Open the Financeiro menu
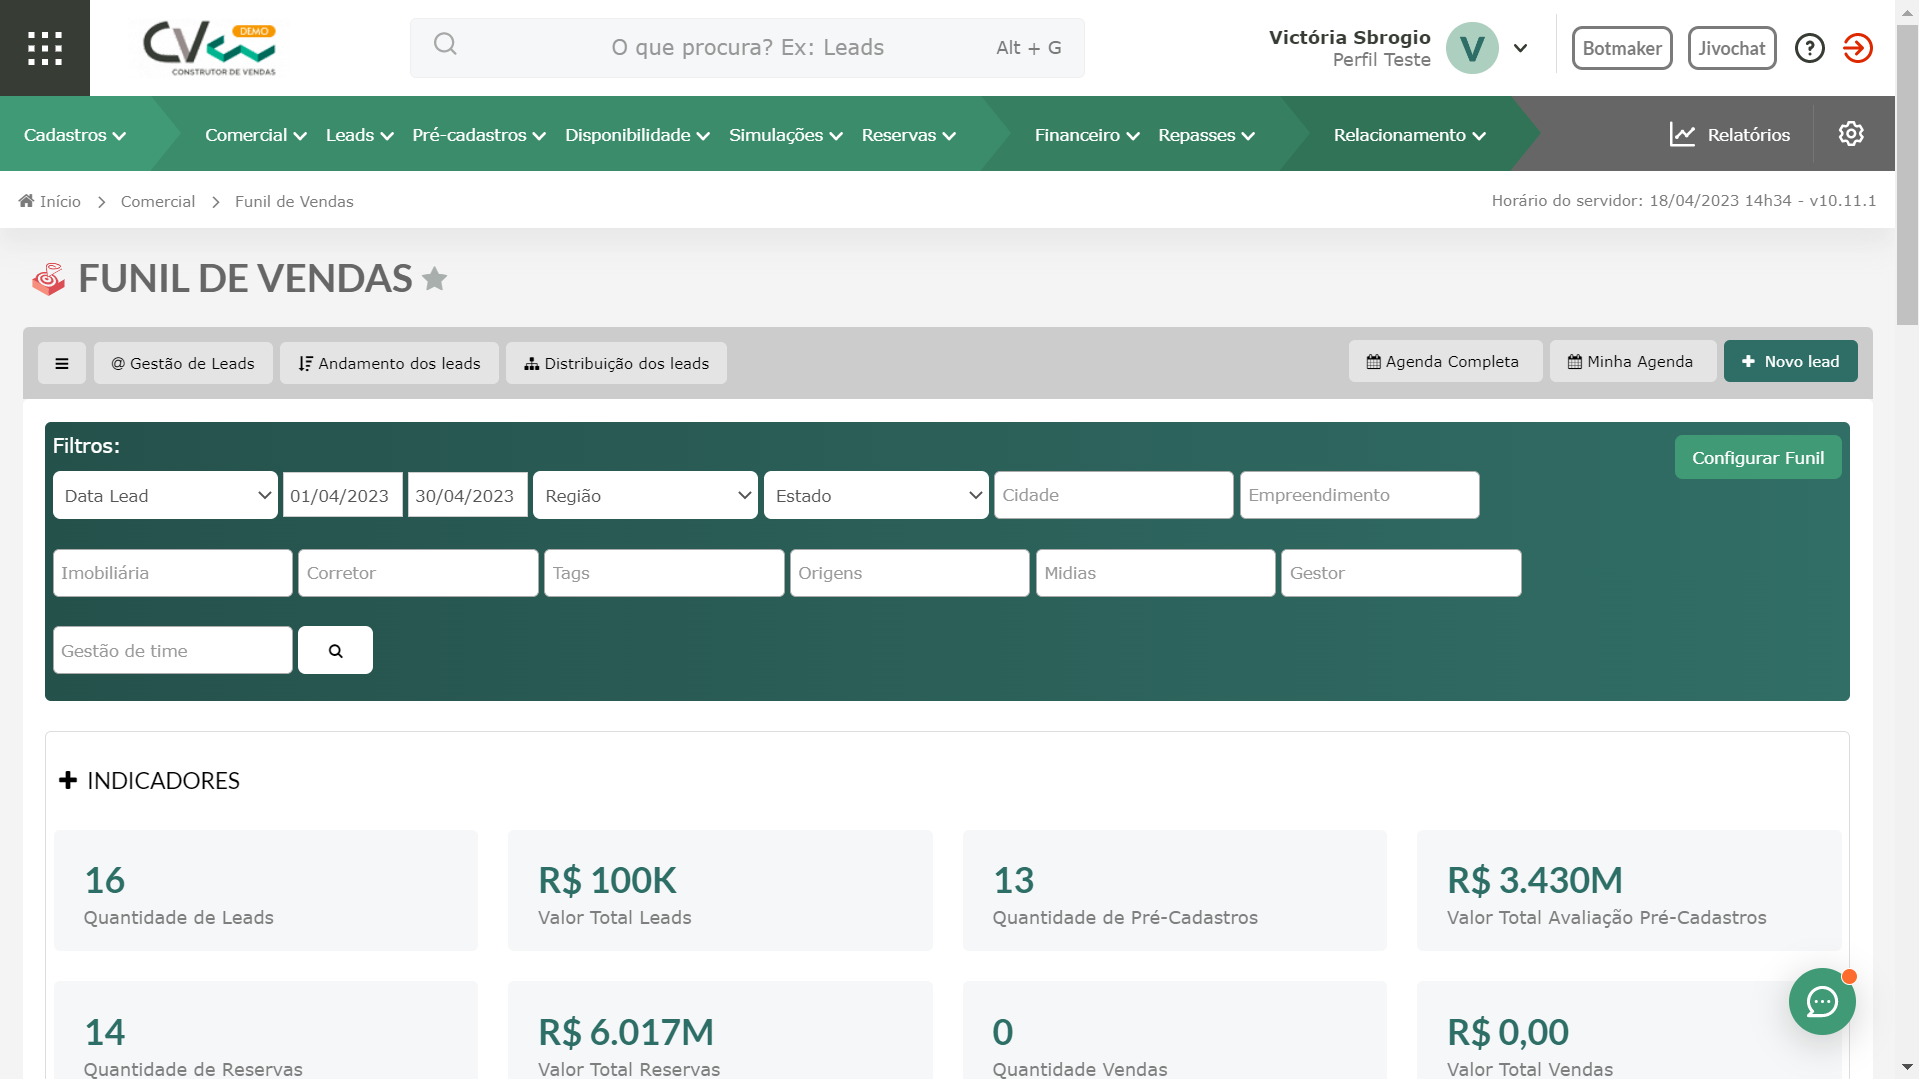This screenshot has height=1079, width=1919. 1086,135
